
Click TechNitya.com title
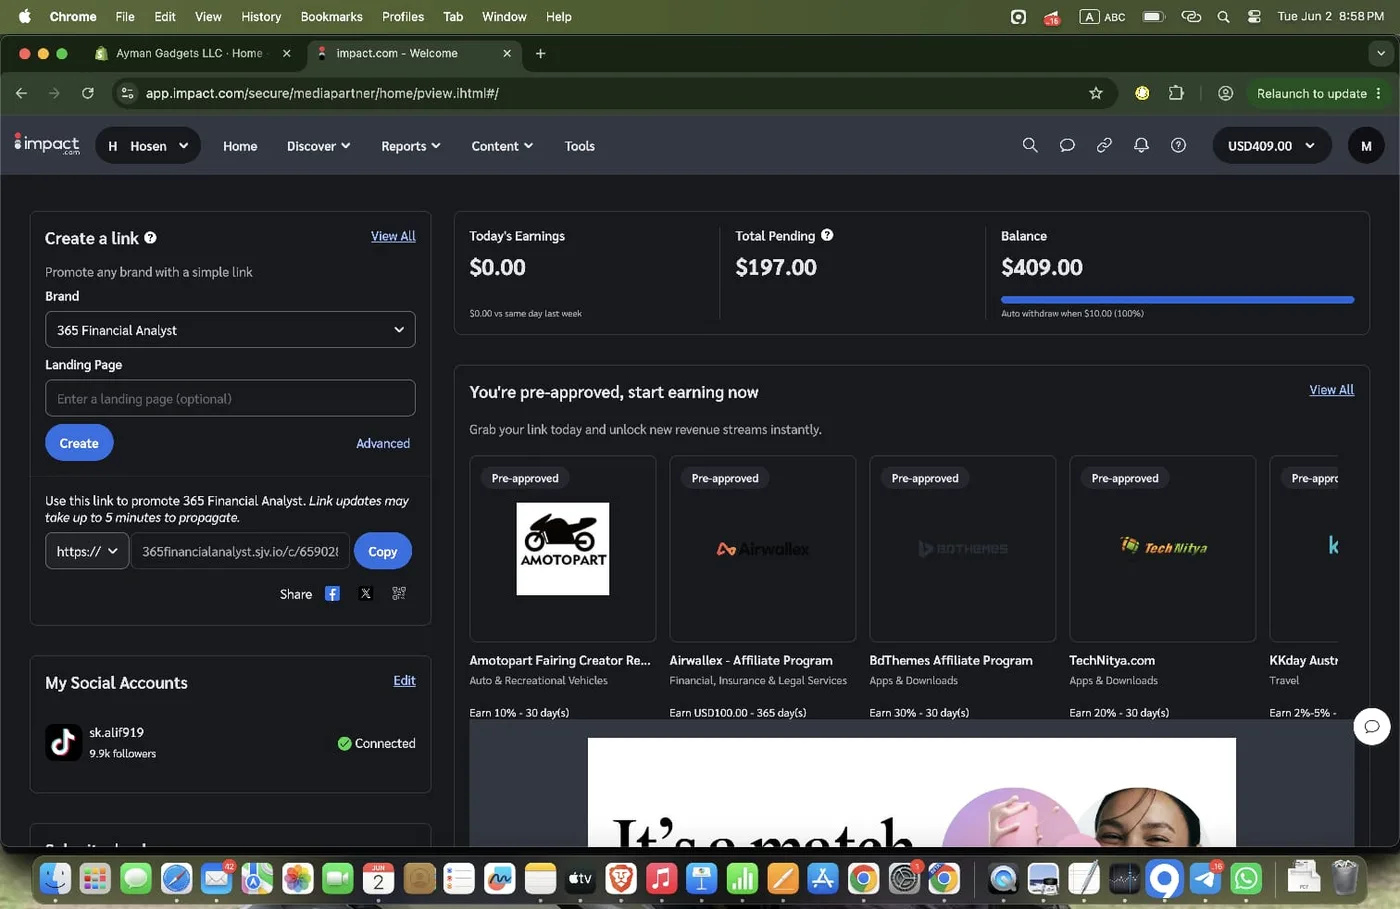click(1112, 660)
